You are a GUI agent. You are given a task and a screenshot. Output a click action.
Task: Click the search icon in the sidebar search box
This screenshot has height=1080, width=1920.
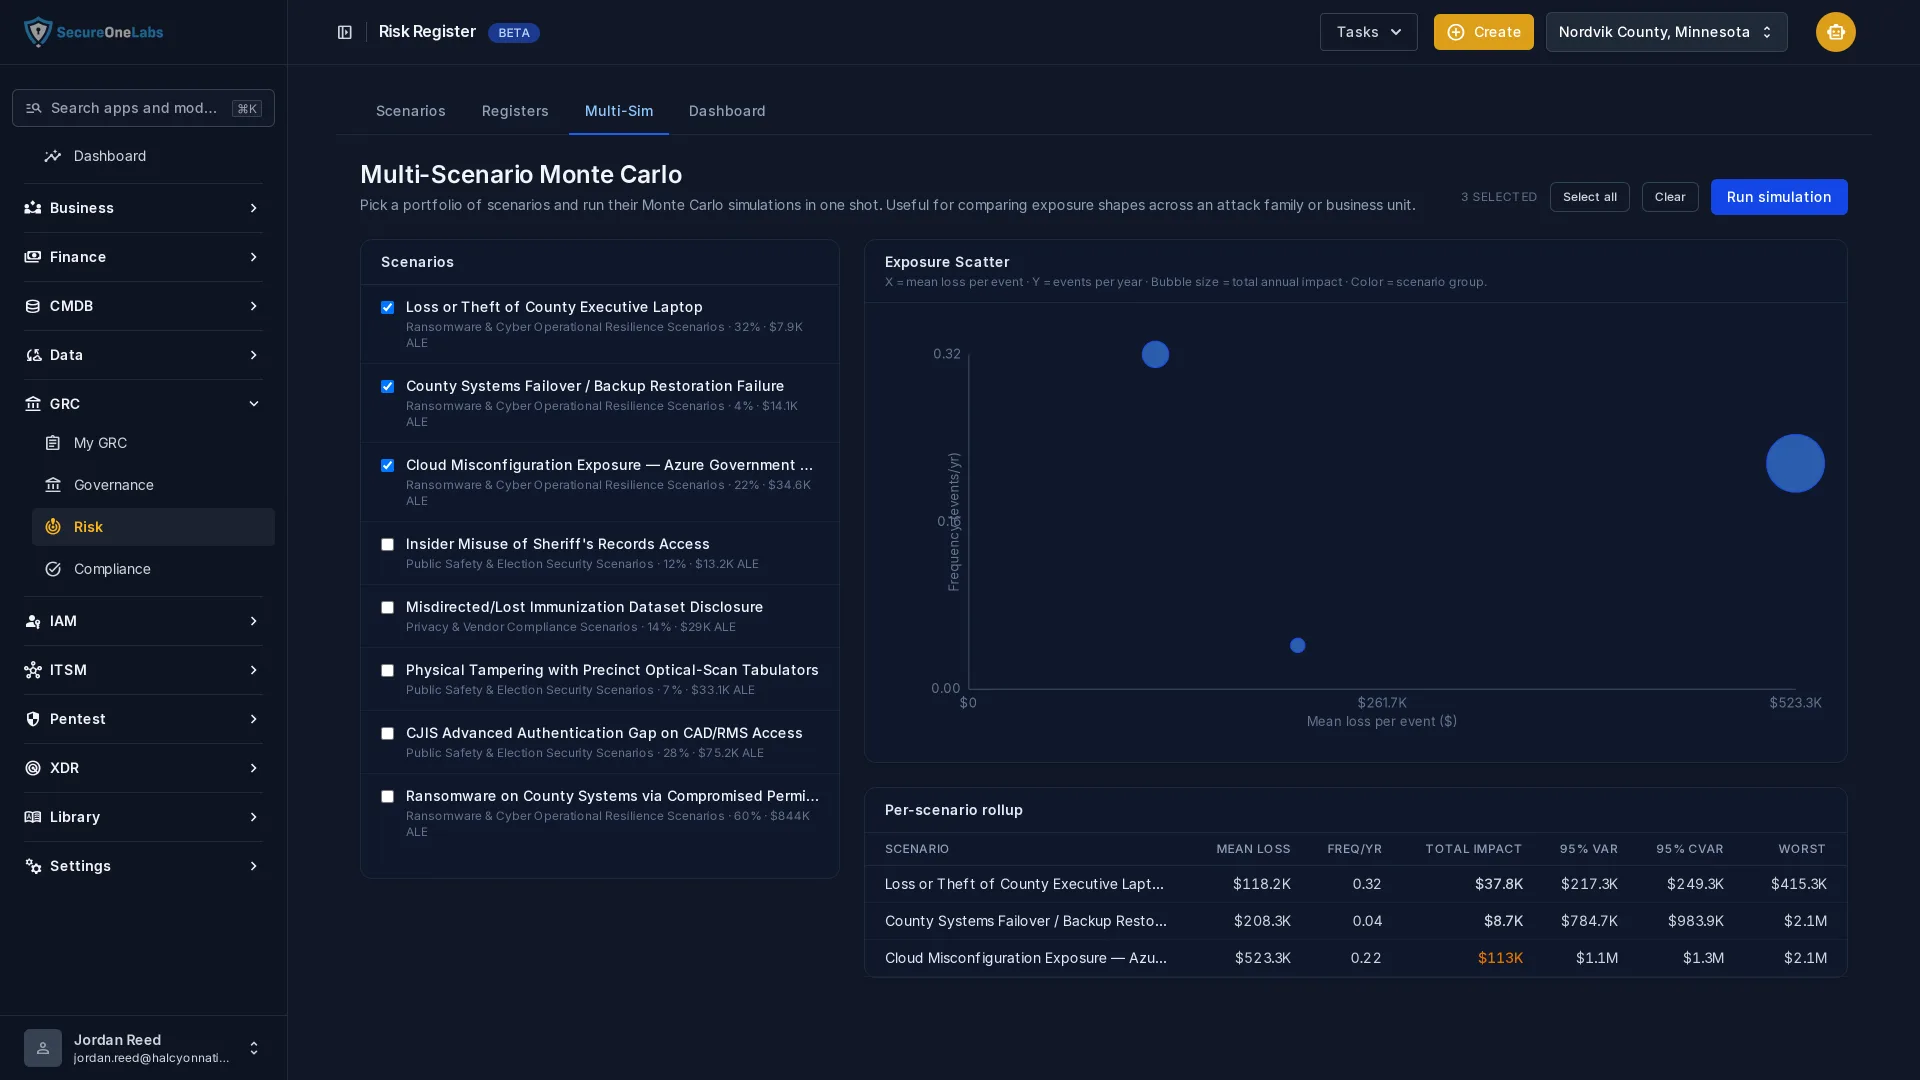click(x=33, y=108)
